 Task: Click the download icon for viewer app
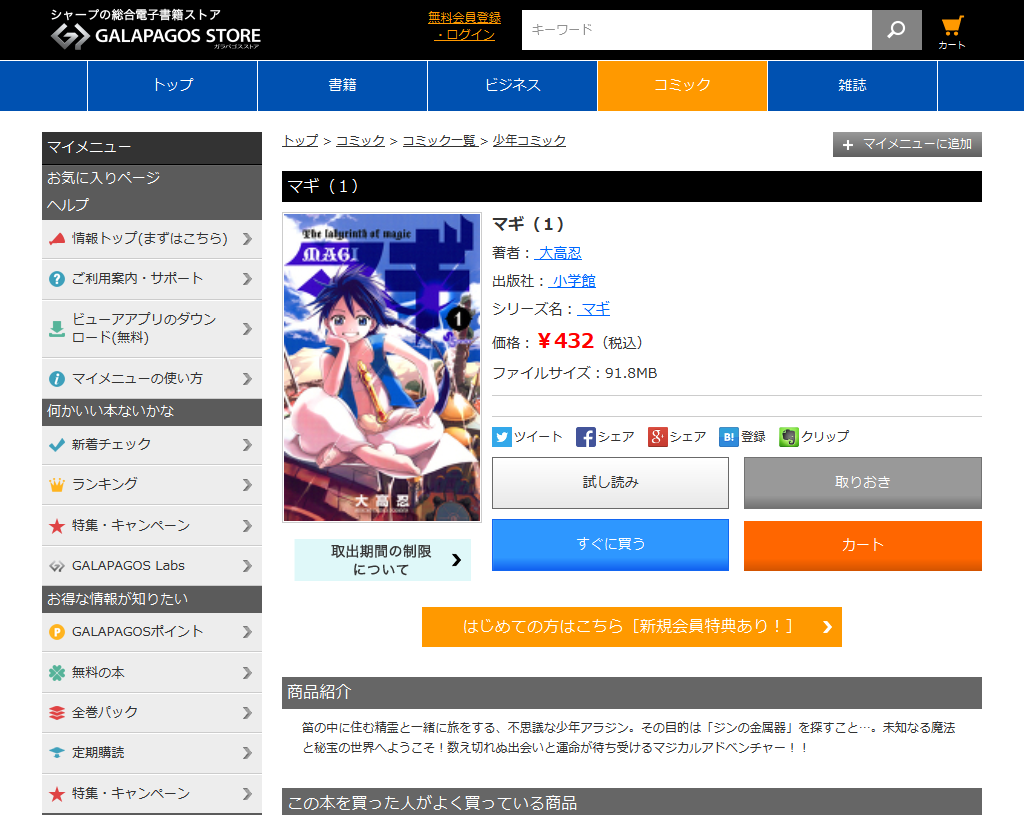(57, 328)
